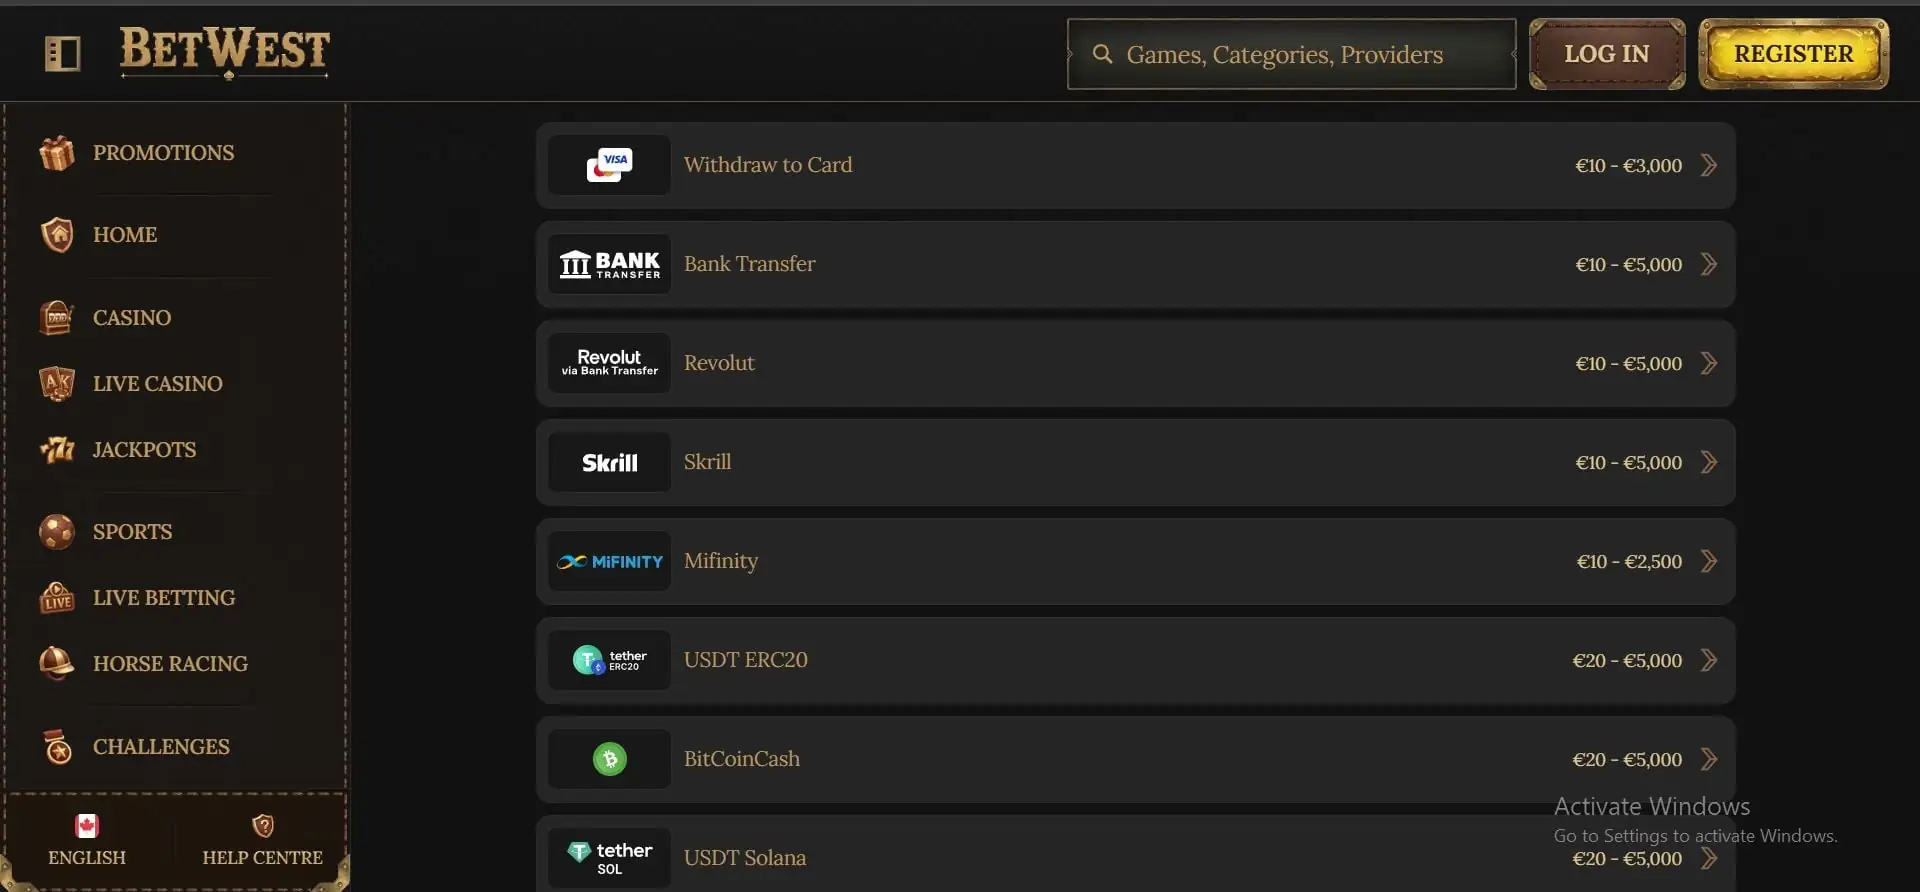Click the Home shield icon
Viewport: 1920px width, 892px height.
pos(57,235)
